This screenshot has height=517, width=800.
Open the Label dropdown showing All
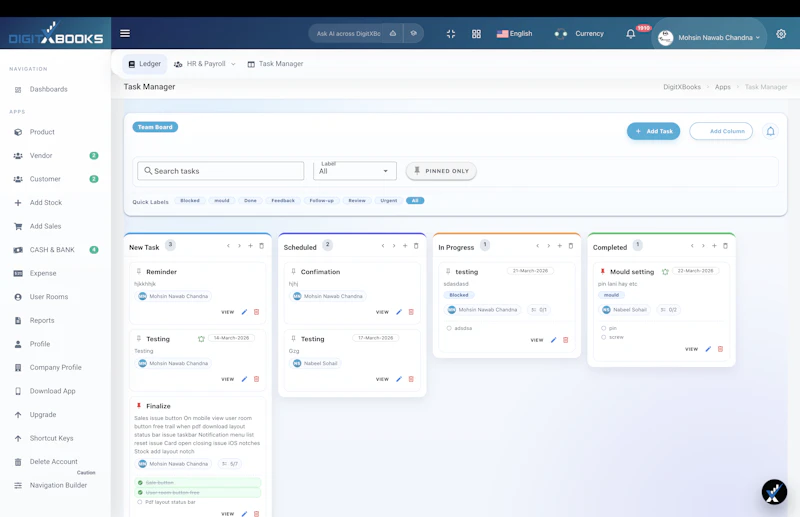355,170
